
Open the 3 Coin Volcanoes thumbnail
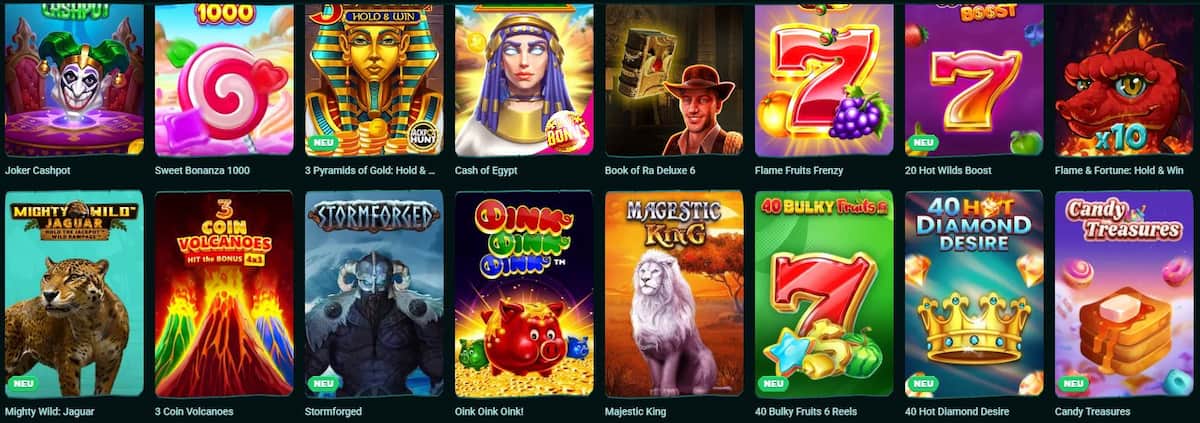pos(224,293)
